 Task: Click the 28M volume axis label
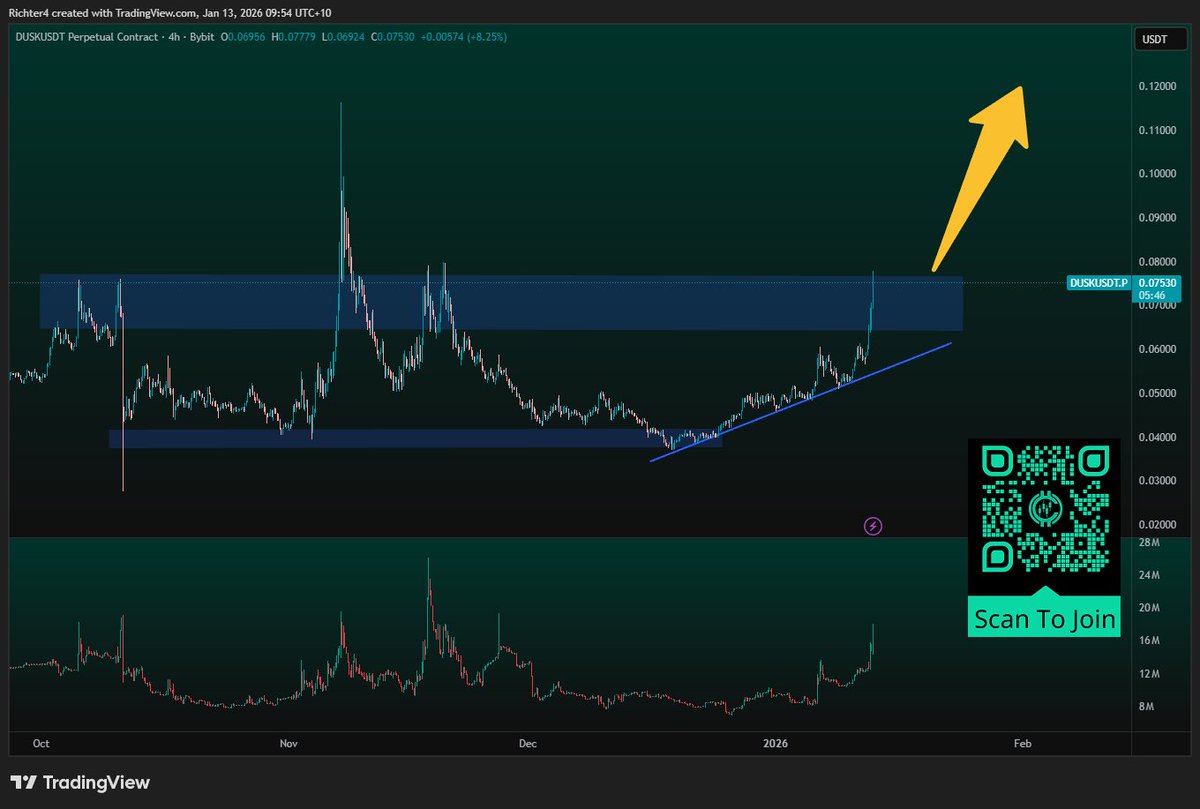click(1148, 543)
